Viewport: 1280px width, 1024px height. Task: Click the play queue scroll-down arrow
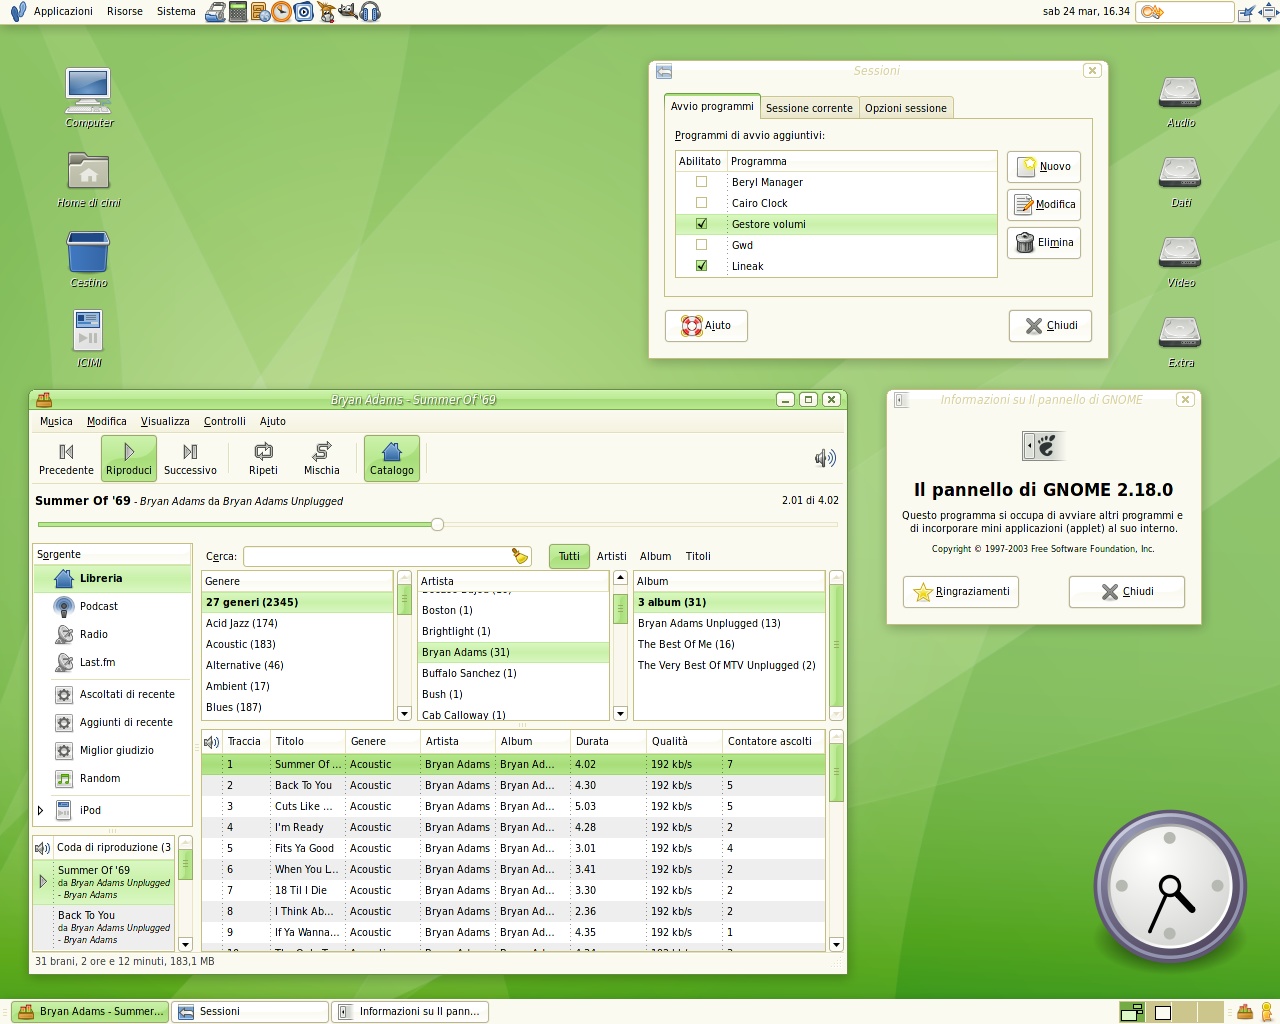click(x=185, y=944)
